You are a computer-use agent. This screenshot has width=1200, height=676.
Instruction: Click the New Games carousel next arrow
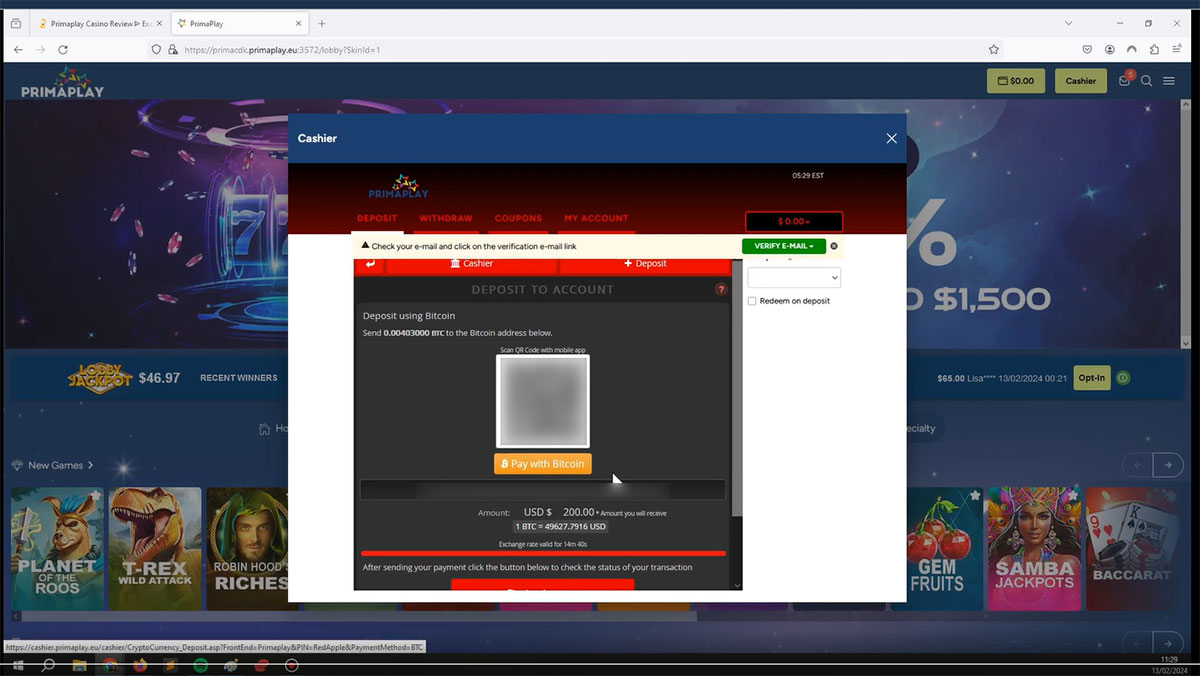(1167, 464)
